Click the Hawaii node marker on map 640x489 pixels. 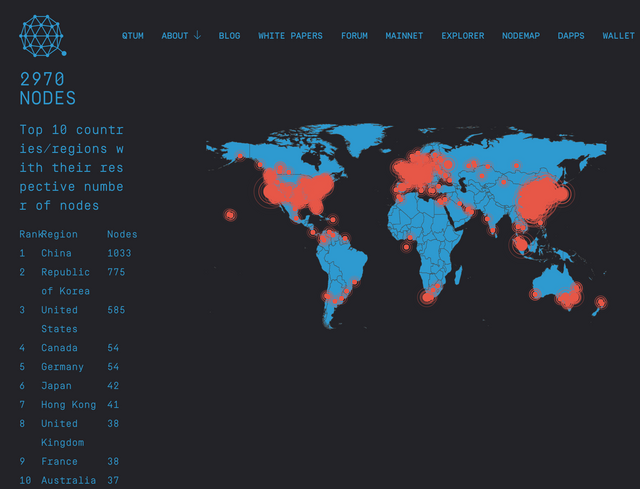(230, 215)
